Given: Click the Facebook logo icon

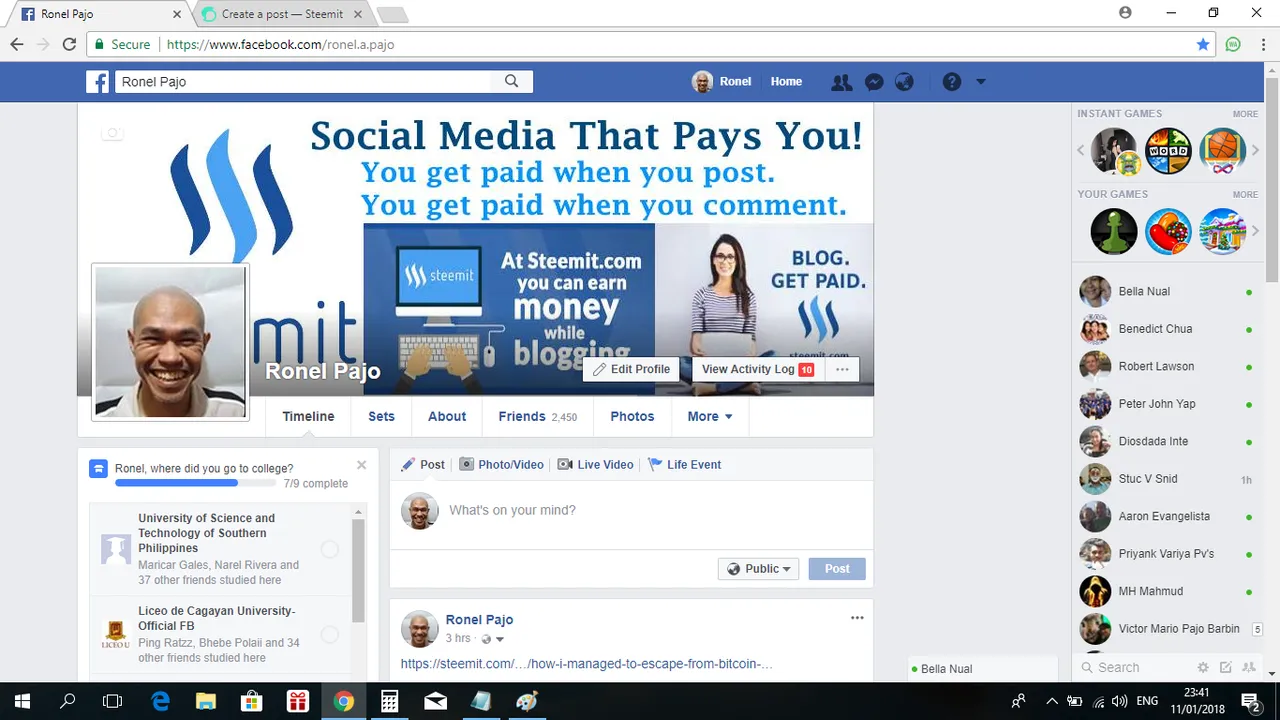Looking at the screenshot, I should 97,82.
